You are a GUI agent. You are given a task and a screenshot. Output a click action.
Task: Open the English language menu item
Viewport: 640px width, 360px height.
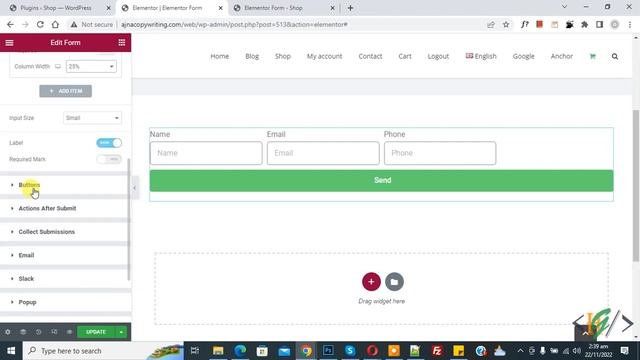pyautogui.click(x=481, y=56)
